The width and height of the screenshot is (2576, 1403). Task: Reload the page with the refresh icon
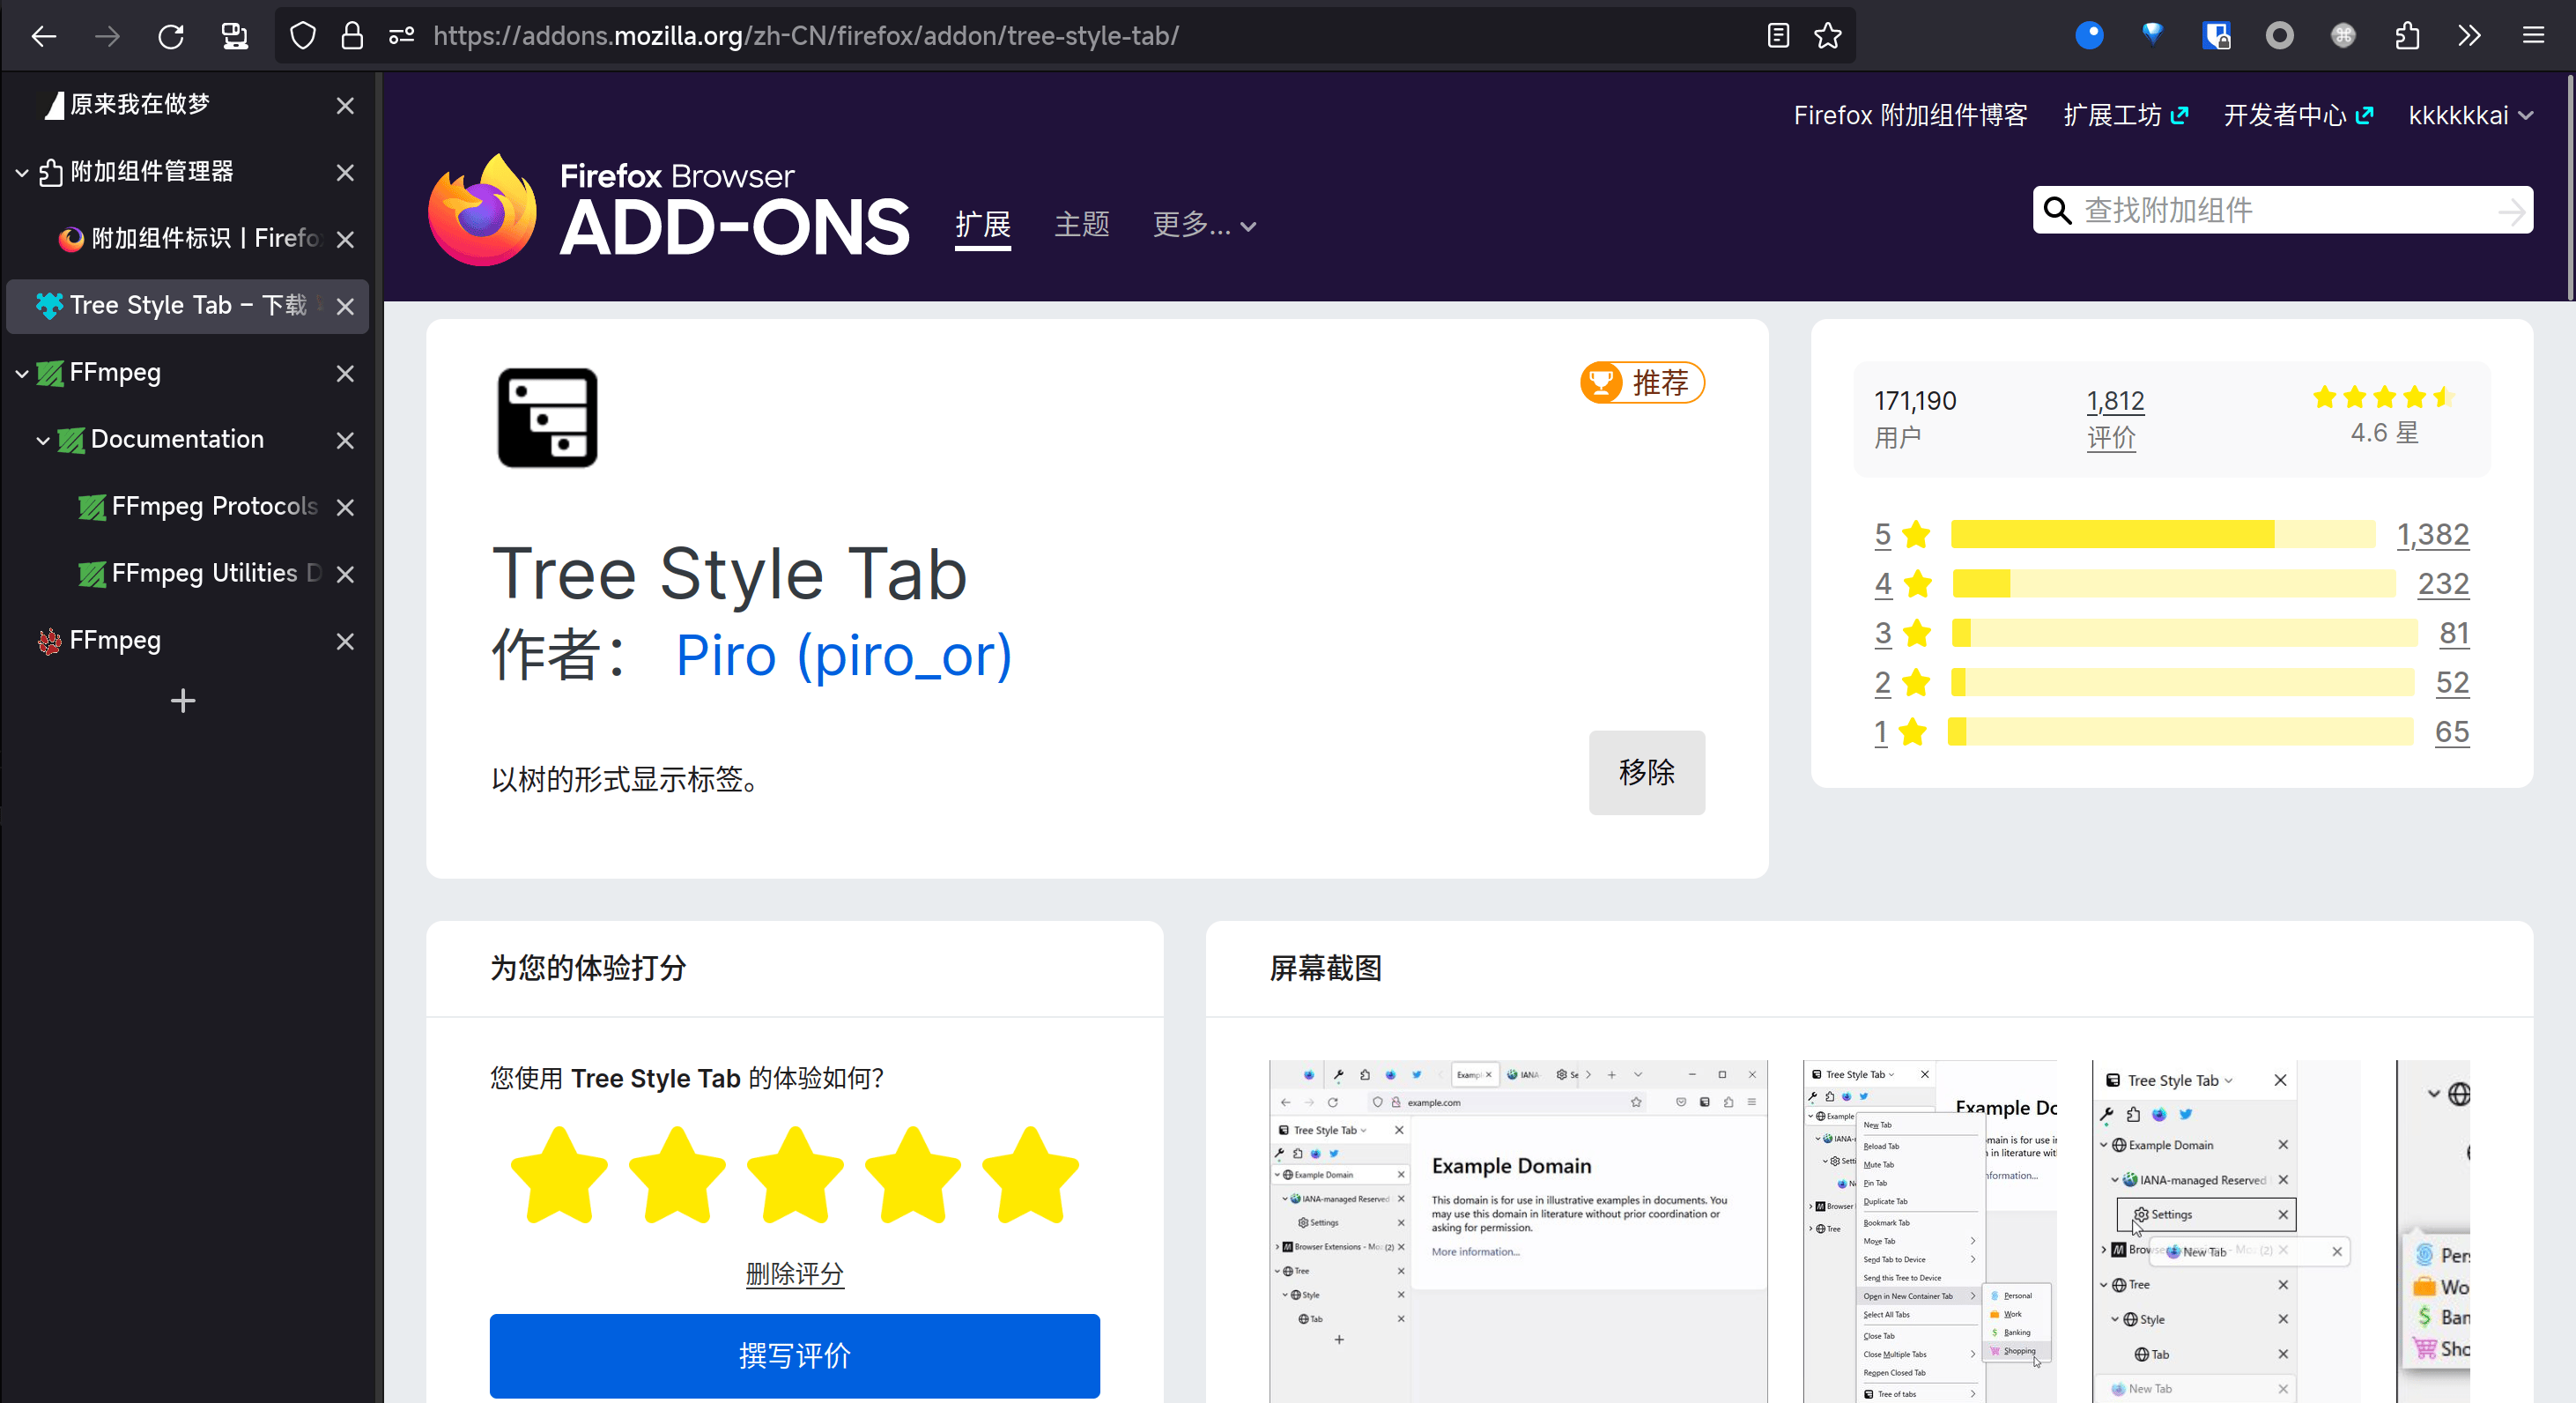pos(171,36)
